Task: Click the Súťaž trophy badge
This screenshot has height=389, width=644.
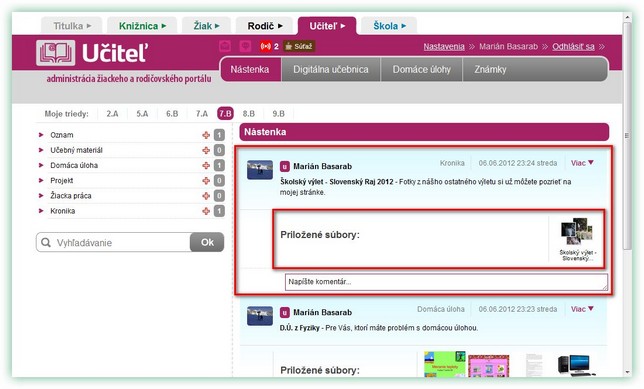Action: (x=299, y=46)
